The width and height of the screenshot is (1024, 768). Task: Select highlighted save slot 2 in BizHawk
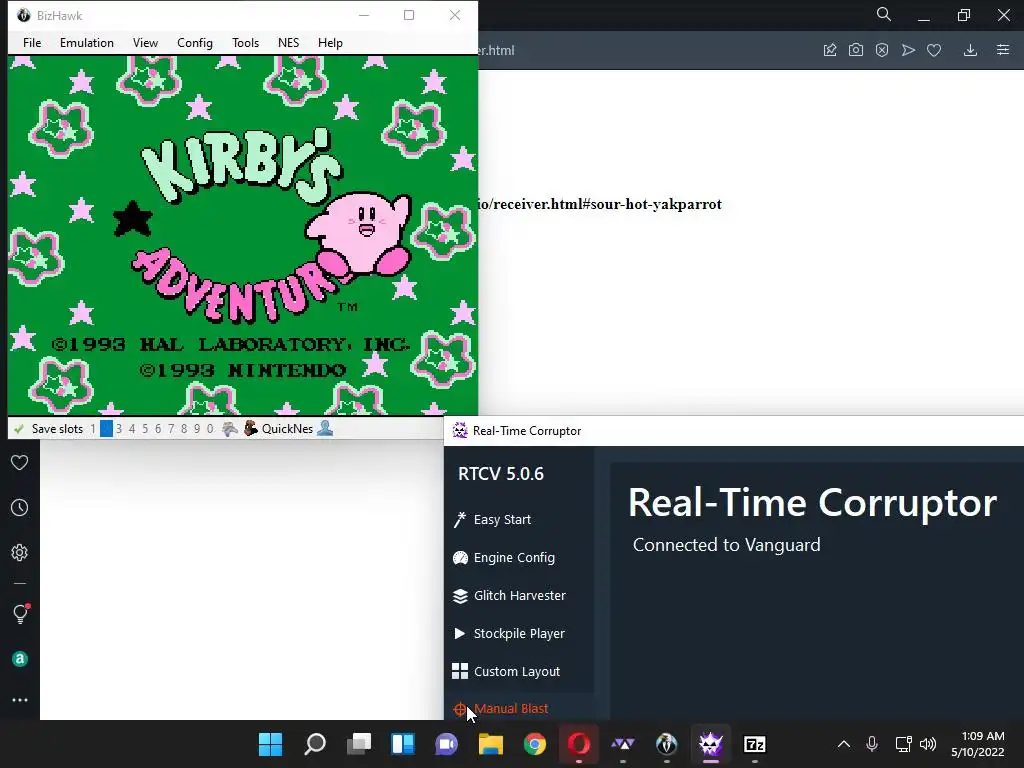coord(106,429)
